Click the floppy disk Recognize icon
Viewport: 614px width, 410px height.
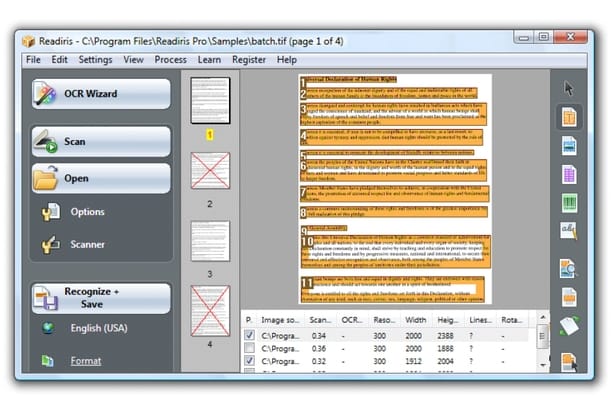click(x=45, y=298)
